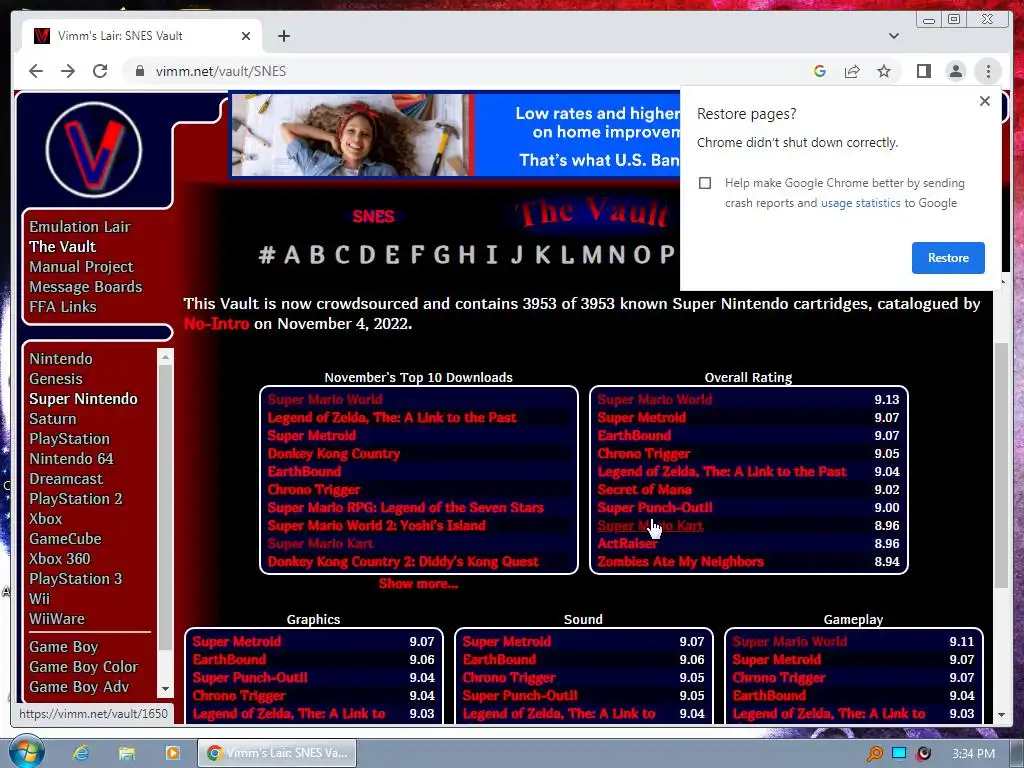1024x768 pixels.
Task: Open Chrome three-dot menu
Action: [x=988, y=71]
